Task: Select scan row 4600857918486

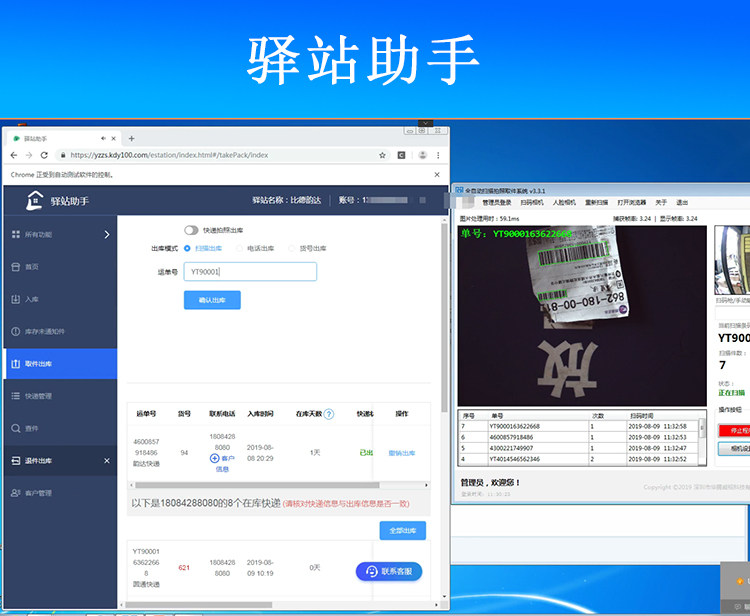Action: pyautogui.click(x=579, y=437)
